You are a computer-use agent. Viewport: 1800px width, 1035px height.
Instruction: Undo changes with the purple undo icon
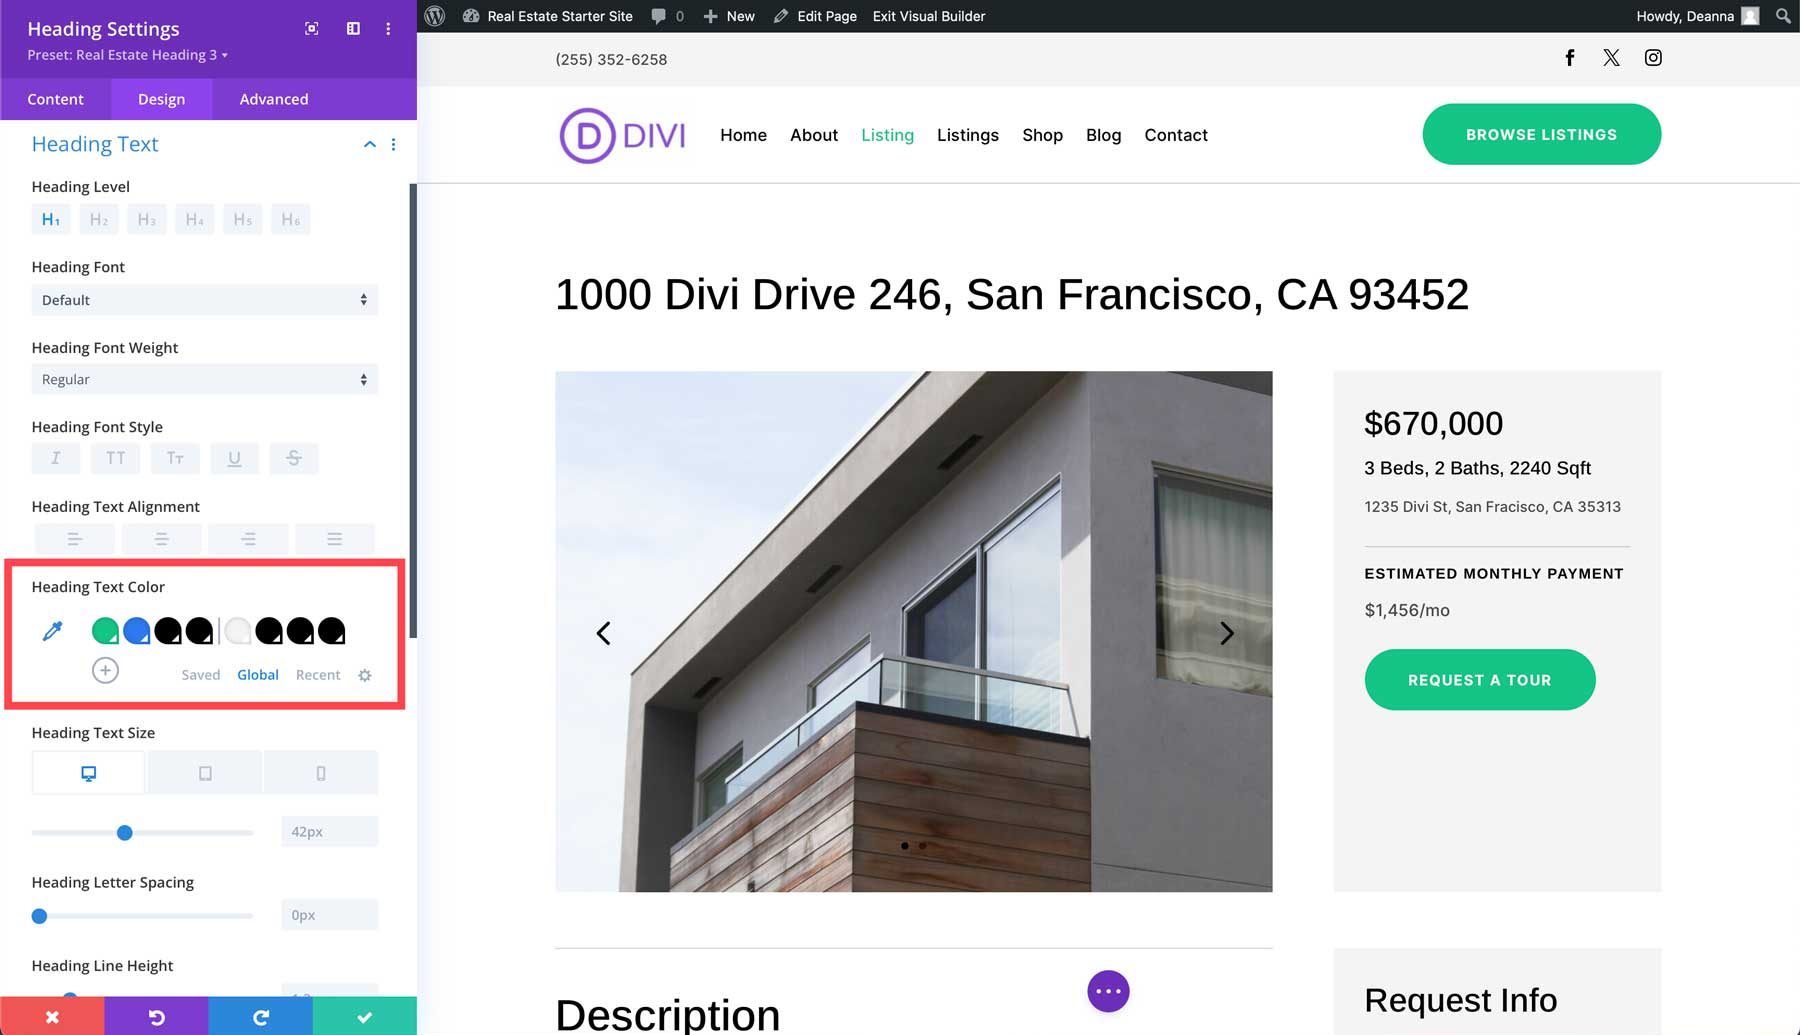coord(156,1016)
